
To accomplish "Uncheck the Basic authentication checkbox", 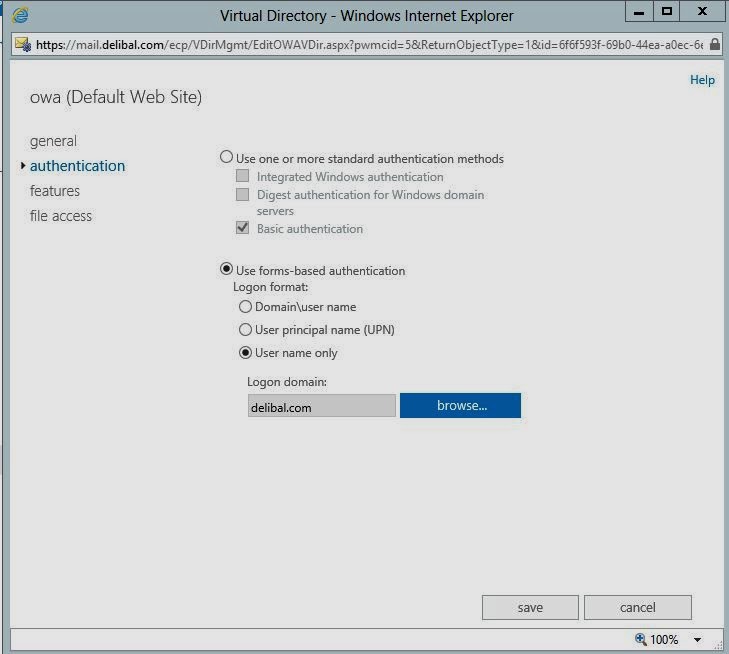I will coord(242,229).
